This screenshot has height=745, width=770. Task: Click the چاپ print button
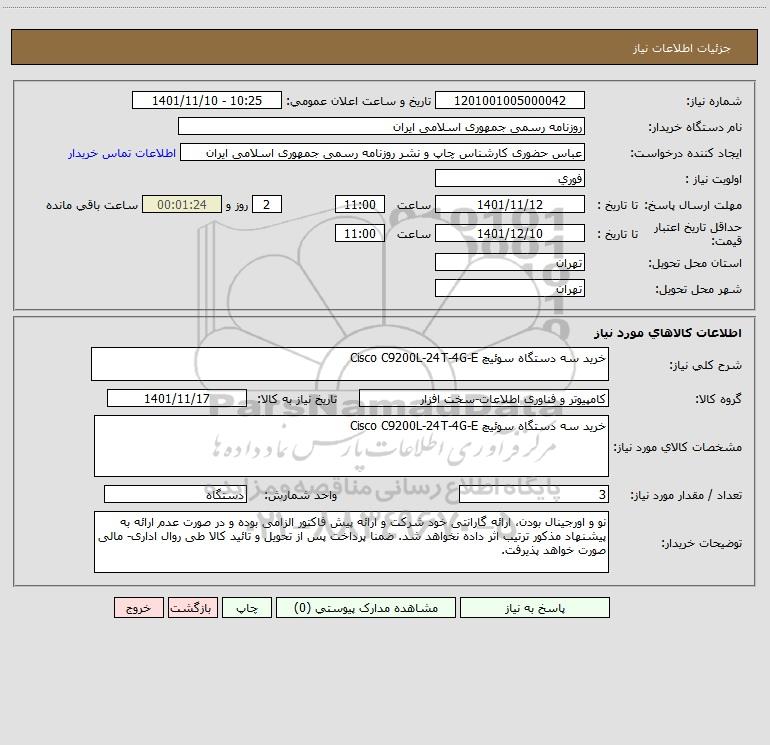coord(247,607)
